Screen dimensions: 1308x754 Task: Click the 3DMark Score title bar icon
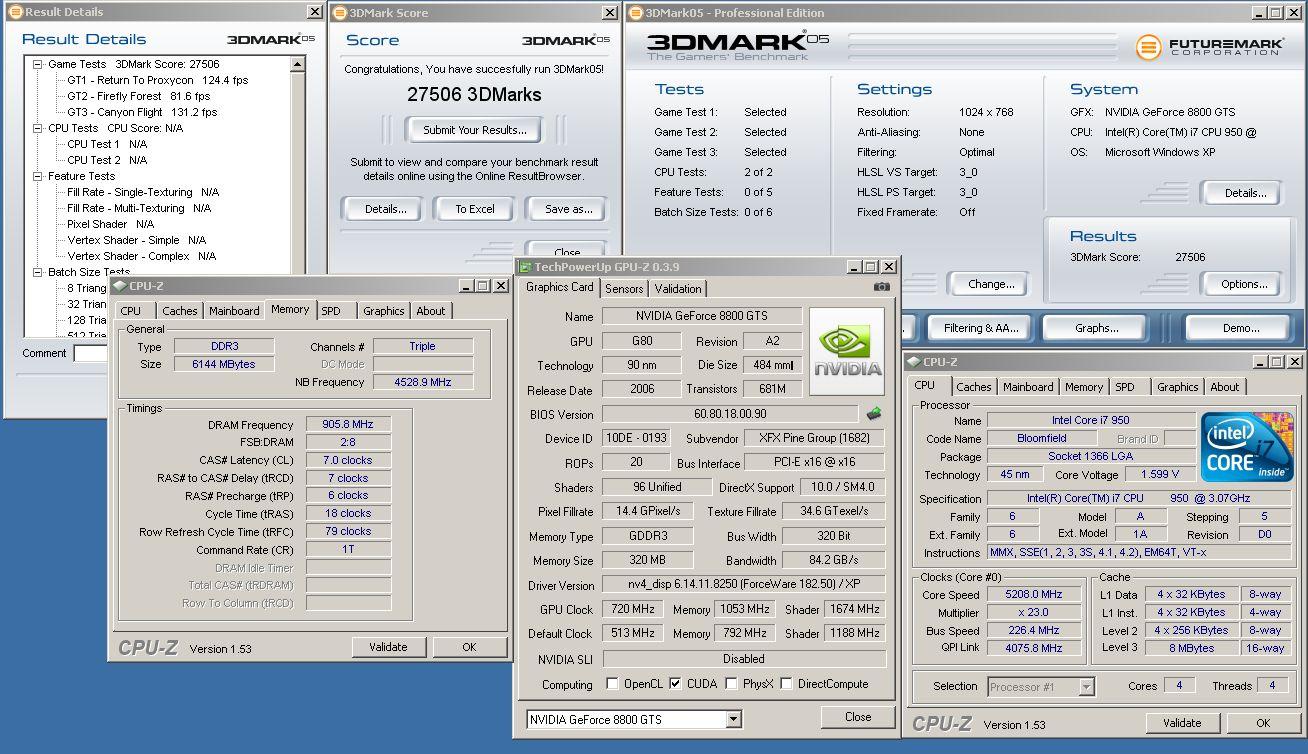(x=340, y=12)
